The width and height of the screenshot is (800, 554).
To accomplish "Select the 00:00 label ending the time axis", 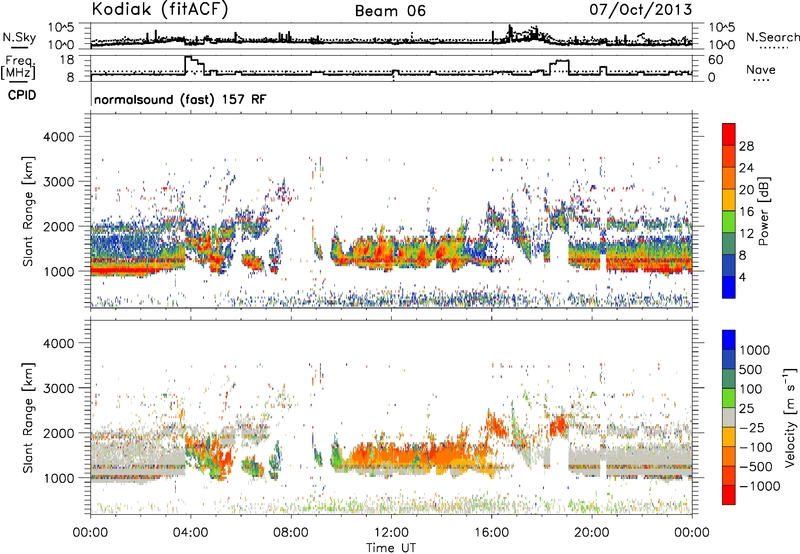I will point(692,533).
